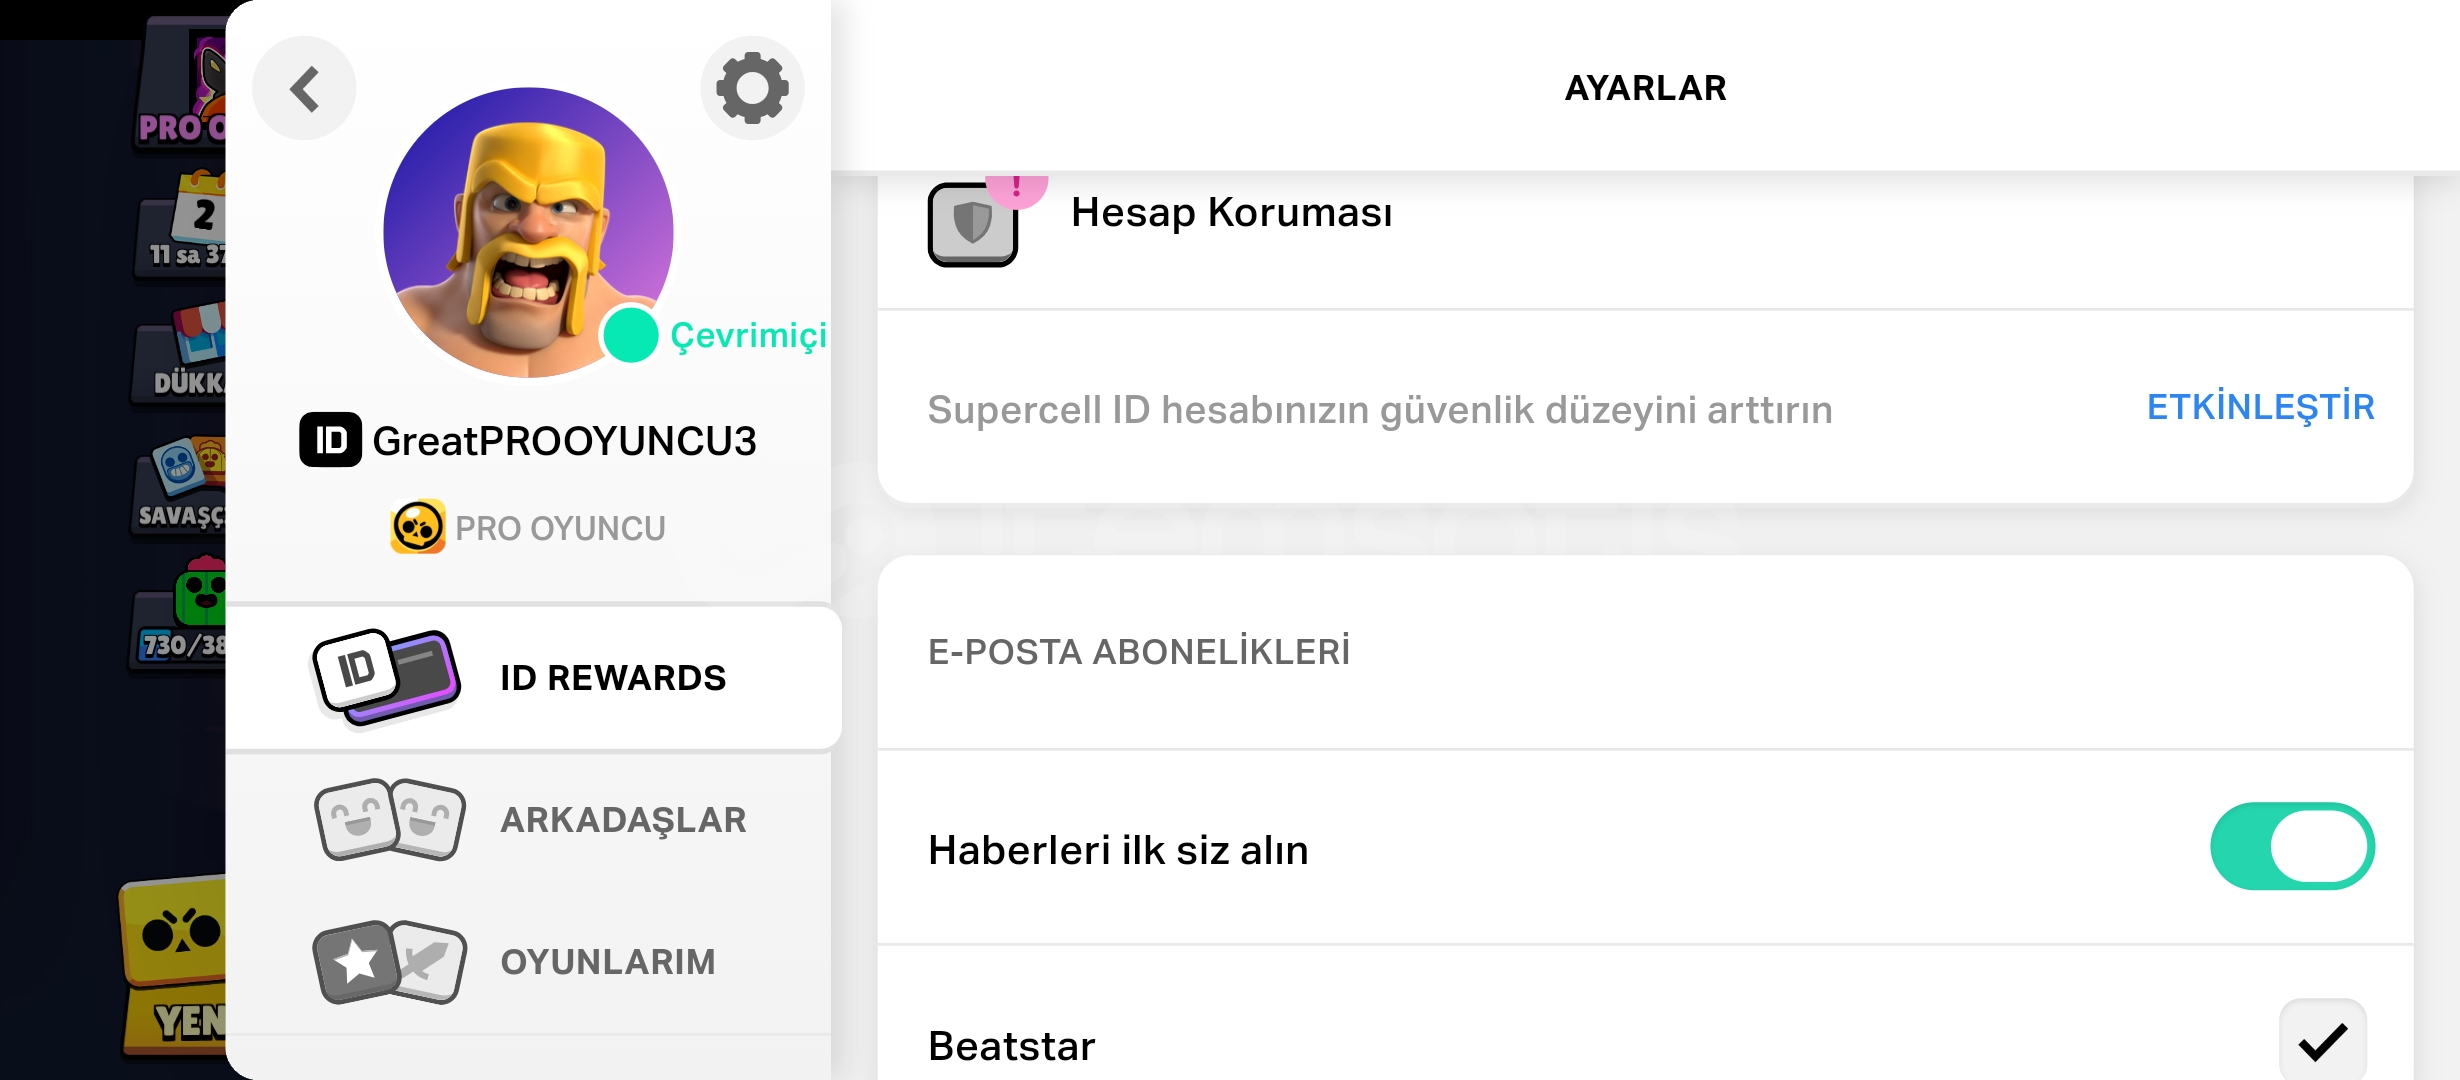2460x1080 pixels.
Task: Tap the Çevrimiçi status label
Action: (x=748, y=336)
